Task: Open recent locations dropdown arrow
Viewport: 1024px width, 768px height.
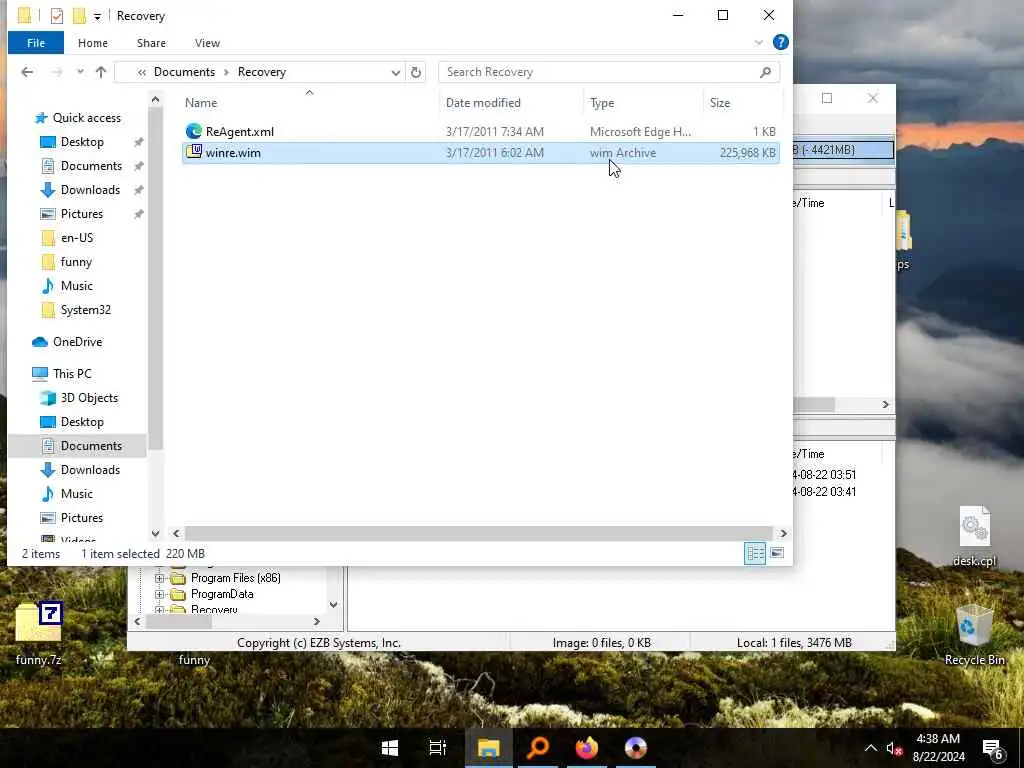Action: [x=80, y=72]
